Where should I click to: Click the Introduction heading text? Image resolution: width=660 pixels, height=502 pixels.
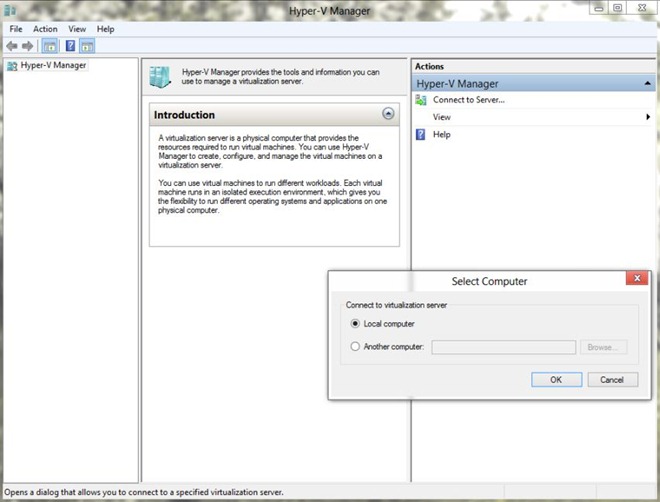click(184, 115)
